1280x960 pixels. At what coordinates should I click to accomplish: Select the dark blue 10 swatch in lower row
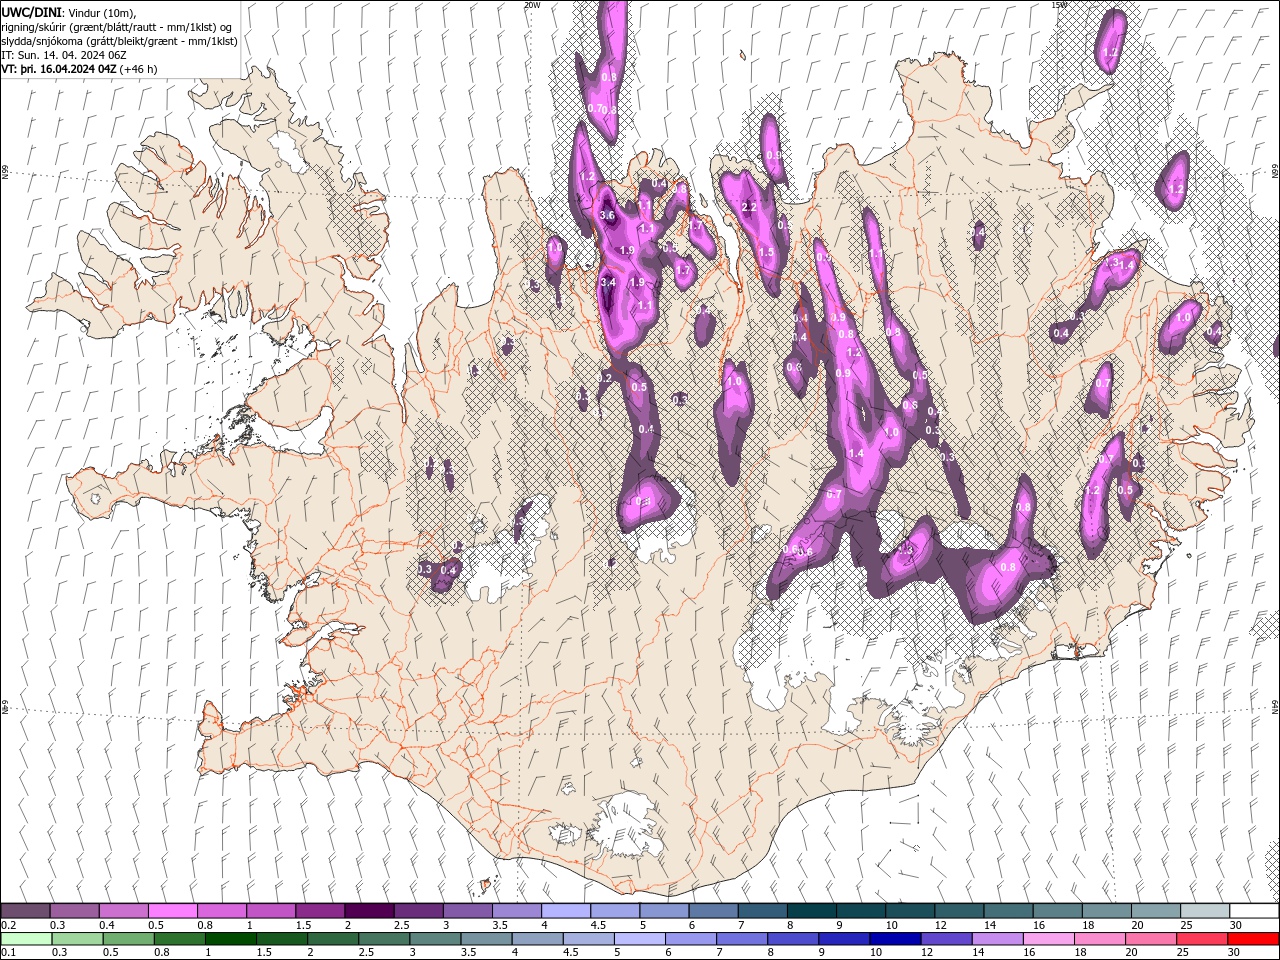[x=895, y=939]
